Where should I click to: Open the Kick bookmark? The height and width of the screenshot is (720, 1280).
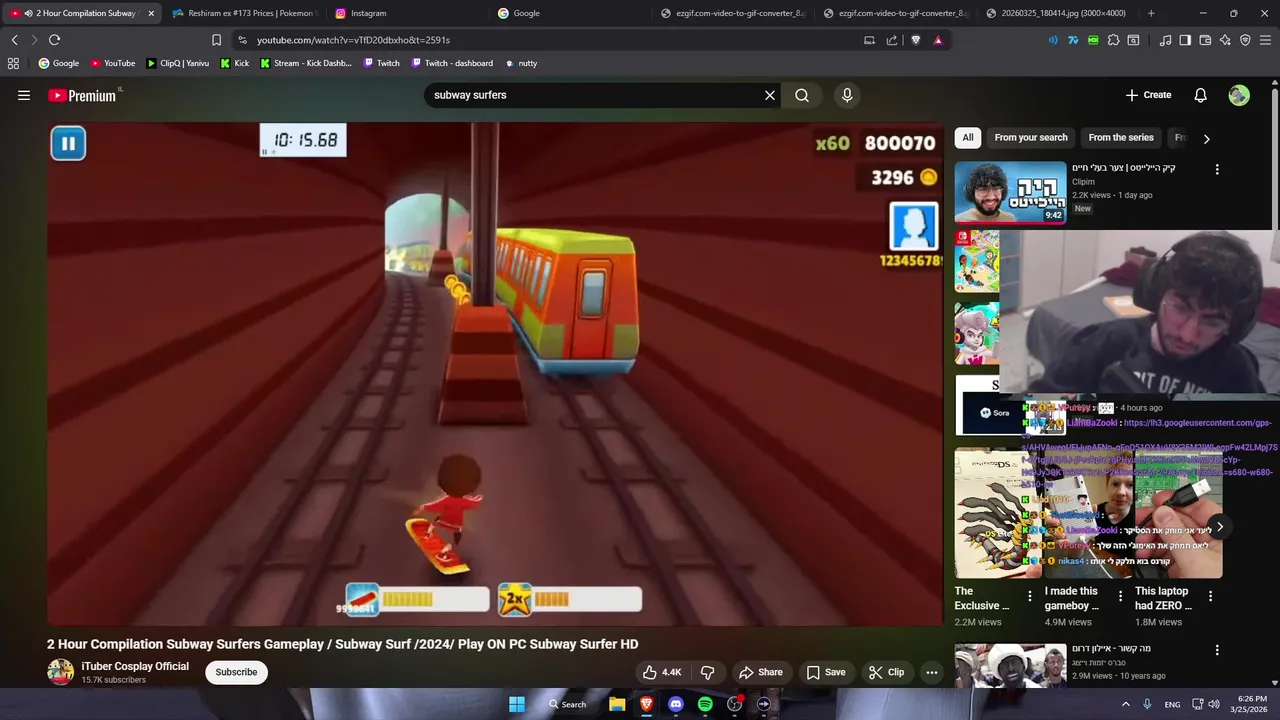234,63
